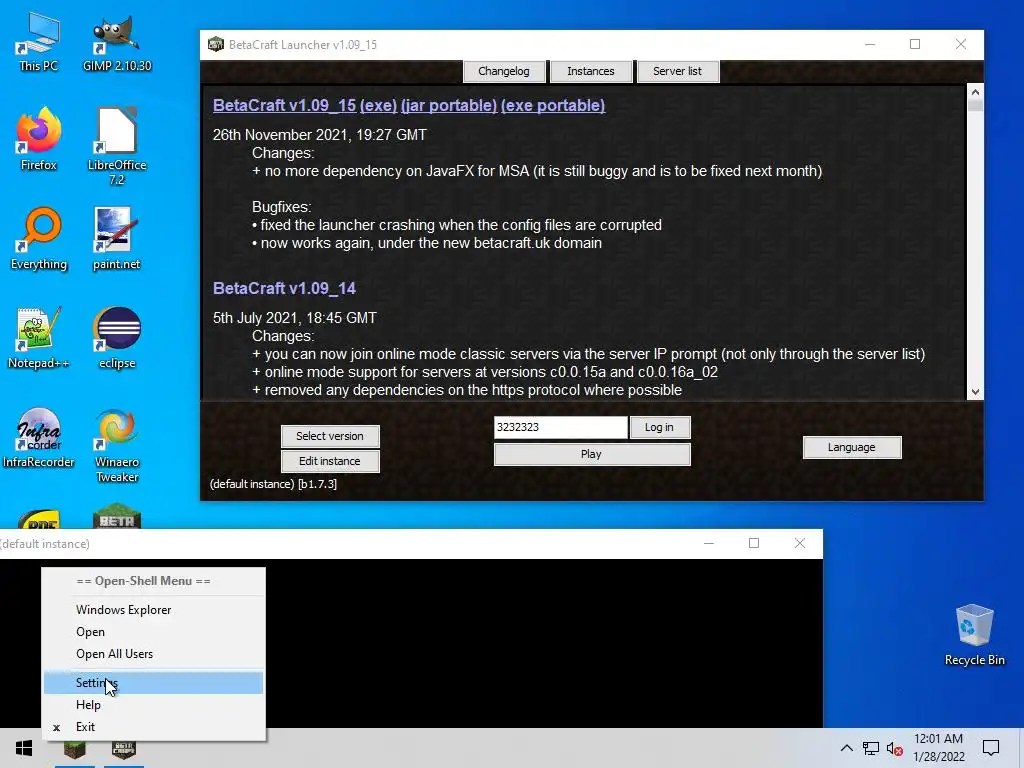The height and width of the screenshot is (768, 1024).
Task: Click BetaCraft Launcher title bar icon
Action: (x=216, y=44)
